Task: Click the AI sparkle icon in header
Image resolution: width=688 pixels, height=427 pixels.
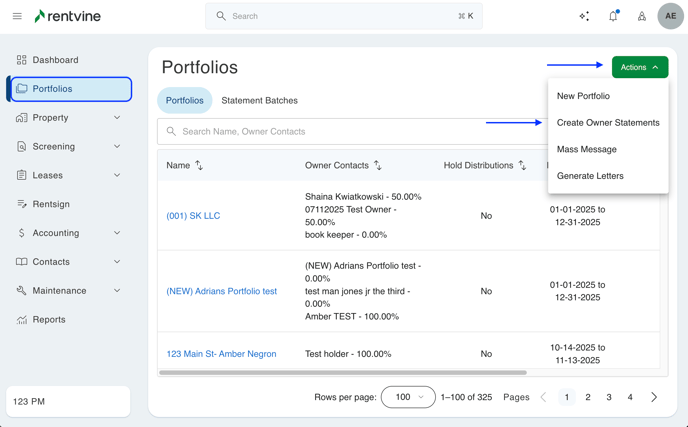Action: (x=584, y=16)
